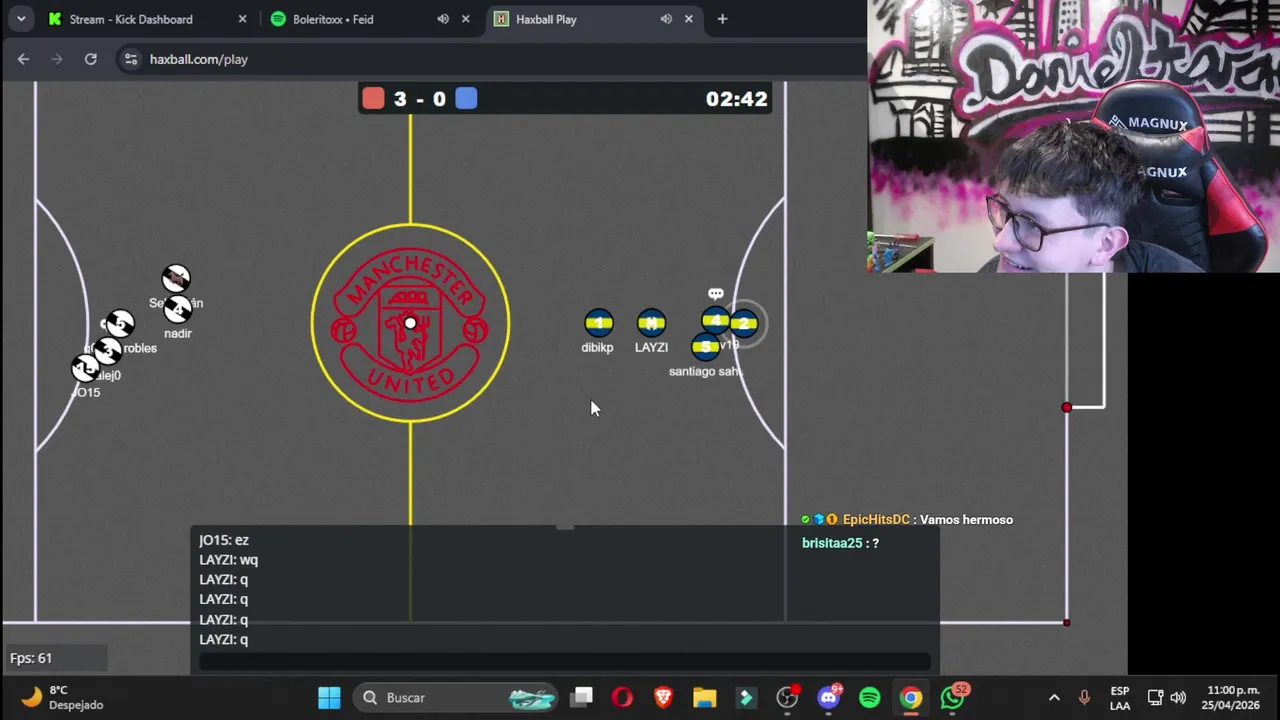This screenshot has width=1280, height=720.
Task: Mute audio on the Haxball Play tab
Action: coord(666,19)
